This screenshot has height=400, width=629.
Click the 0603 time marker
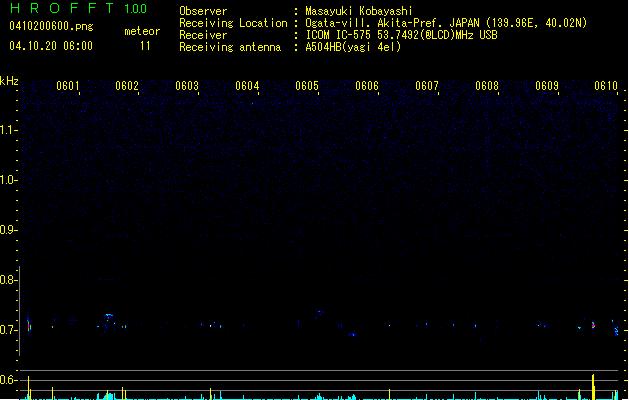click(187, 86)
